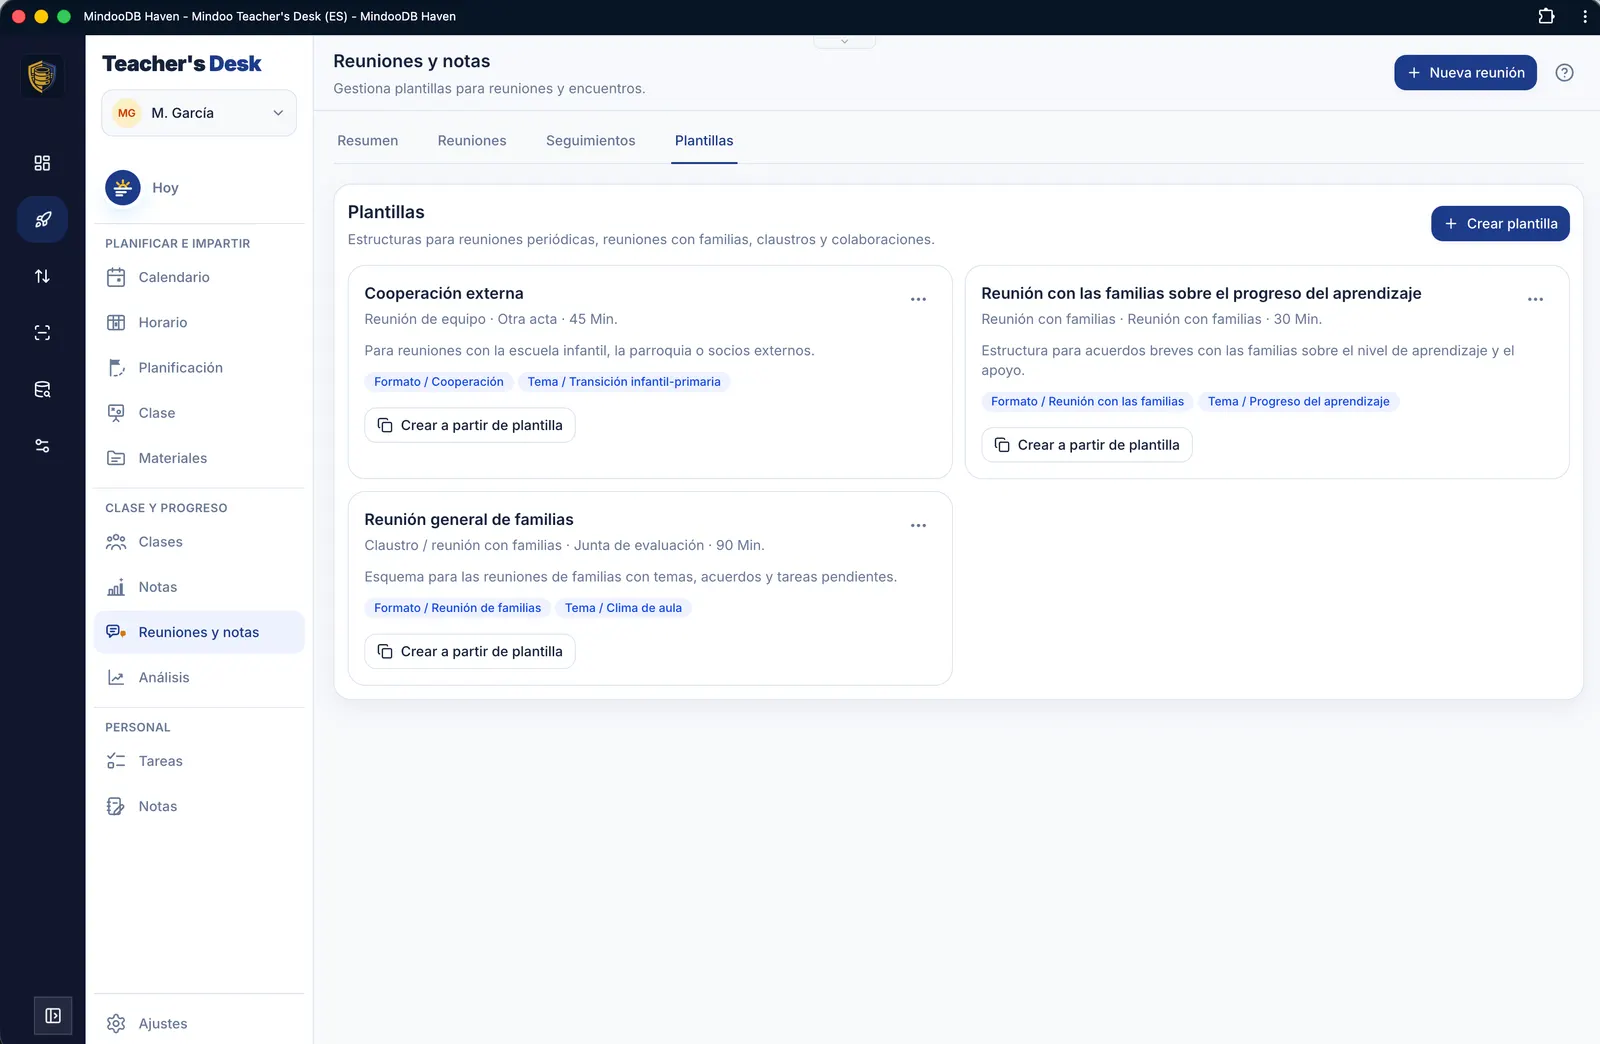Image resolution: width=1600 pixels, height=1044 pixels.
Task: Create from Reunión general de familias template
Action: (x=470, y=651)
